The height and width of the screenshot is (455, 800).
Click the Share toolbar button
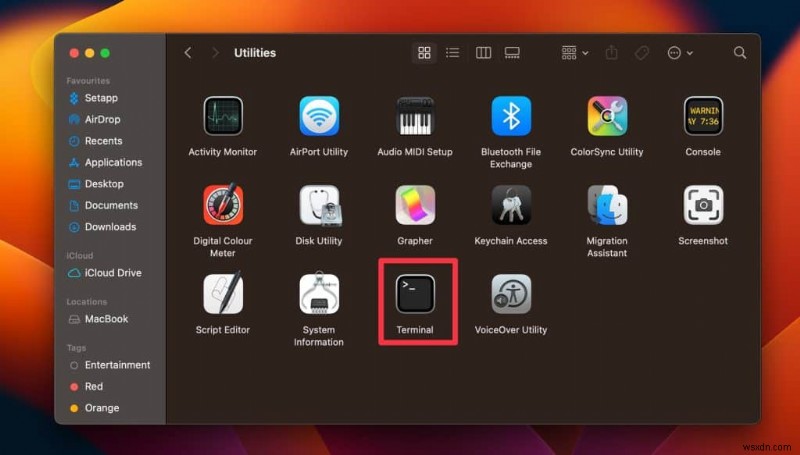[x=611, y=53]
